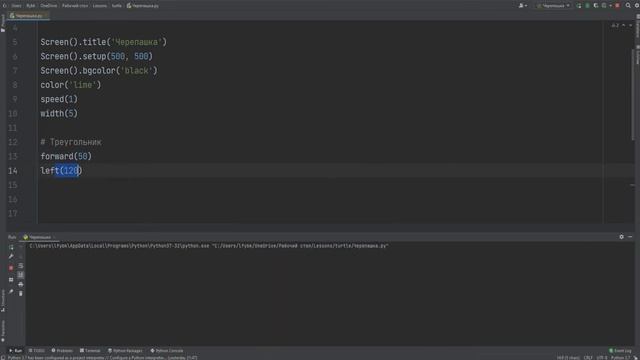Click OneDrive in breadcrumb path
Screen dimensions: 640x360
(49, 6)
